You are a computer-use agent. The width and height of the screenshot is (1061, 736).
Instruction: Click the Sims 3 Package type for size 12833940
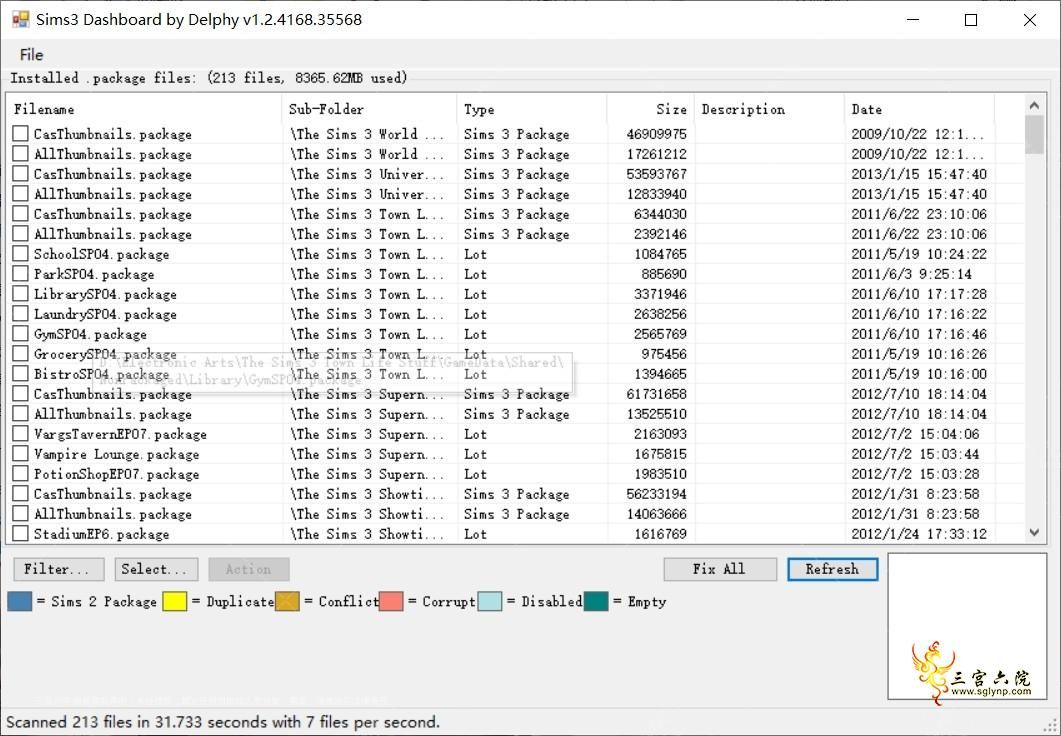516,194
